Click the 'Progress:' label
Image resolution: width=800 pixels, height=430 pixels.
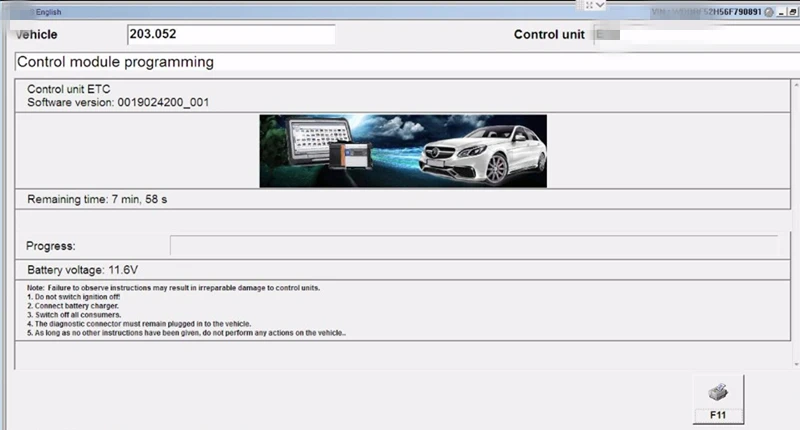51,246
